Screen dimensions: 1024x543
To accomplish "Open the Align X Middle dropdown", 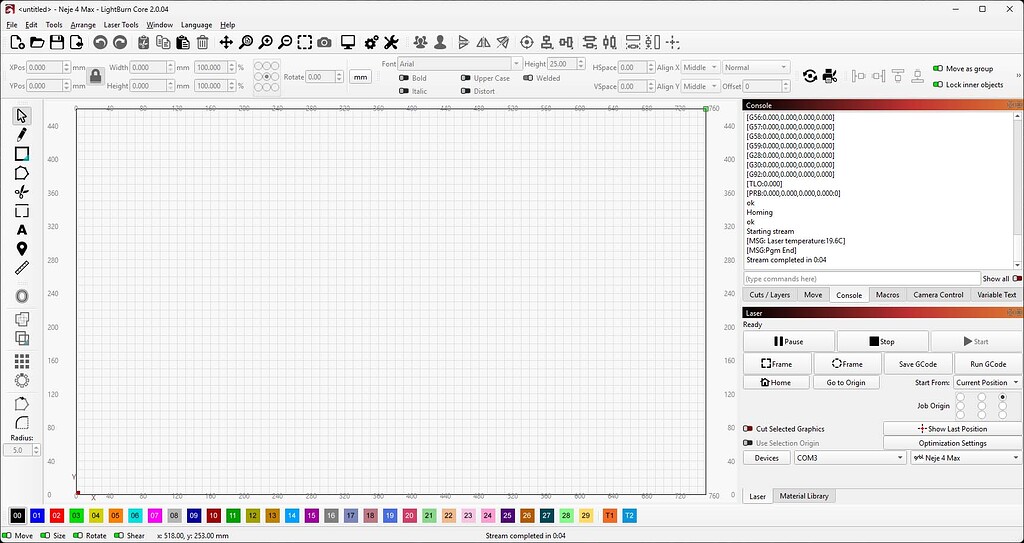I will pos(701,67).
